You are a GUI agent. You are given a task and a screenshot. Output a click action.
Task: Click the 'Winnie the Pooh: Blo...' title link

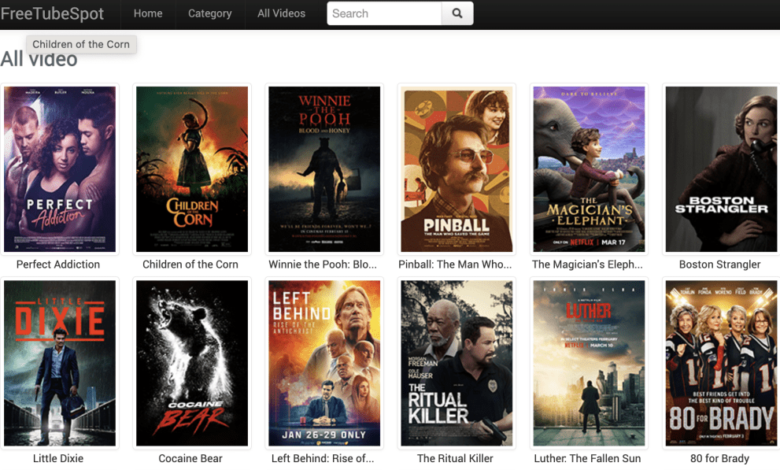[323, 265]
